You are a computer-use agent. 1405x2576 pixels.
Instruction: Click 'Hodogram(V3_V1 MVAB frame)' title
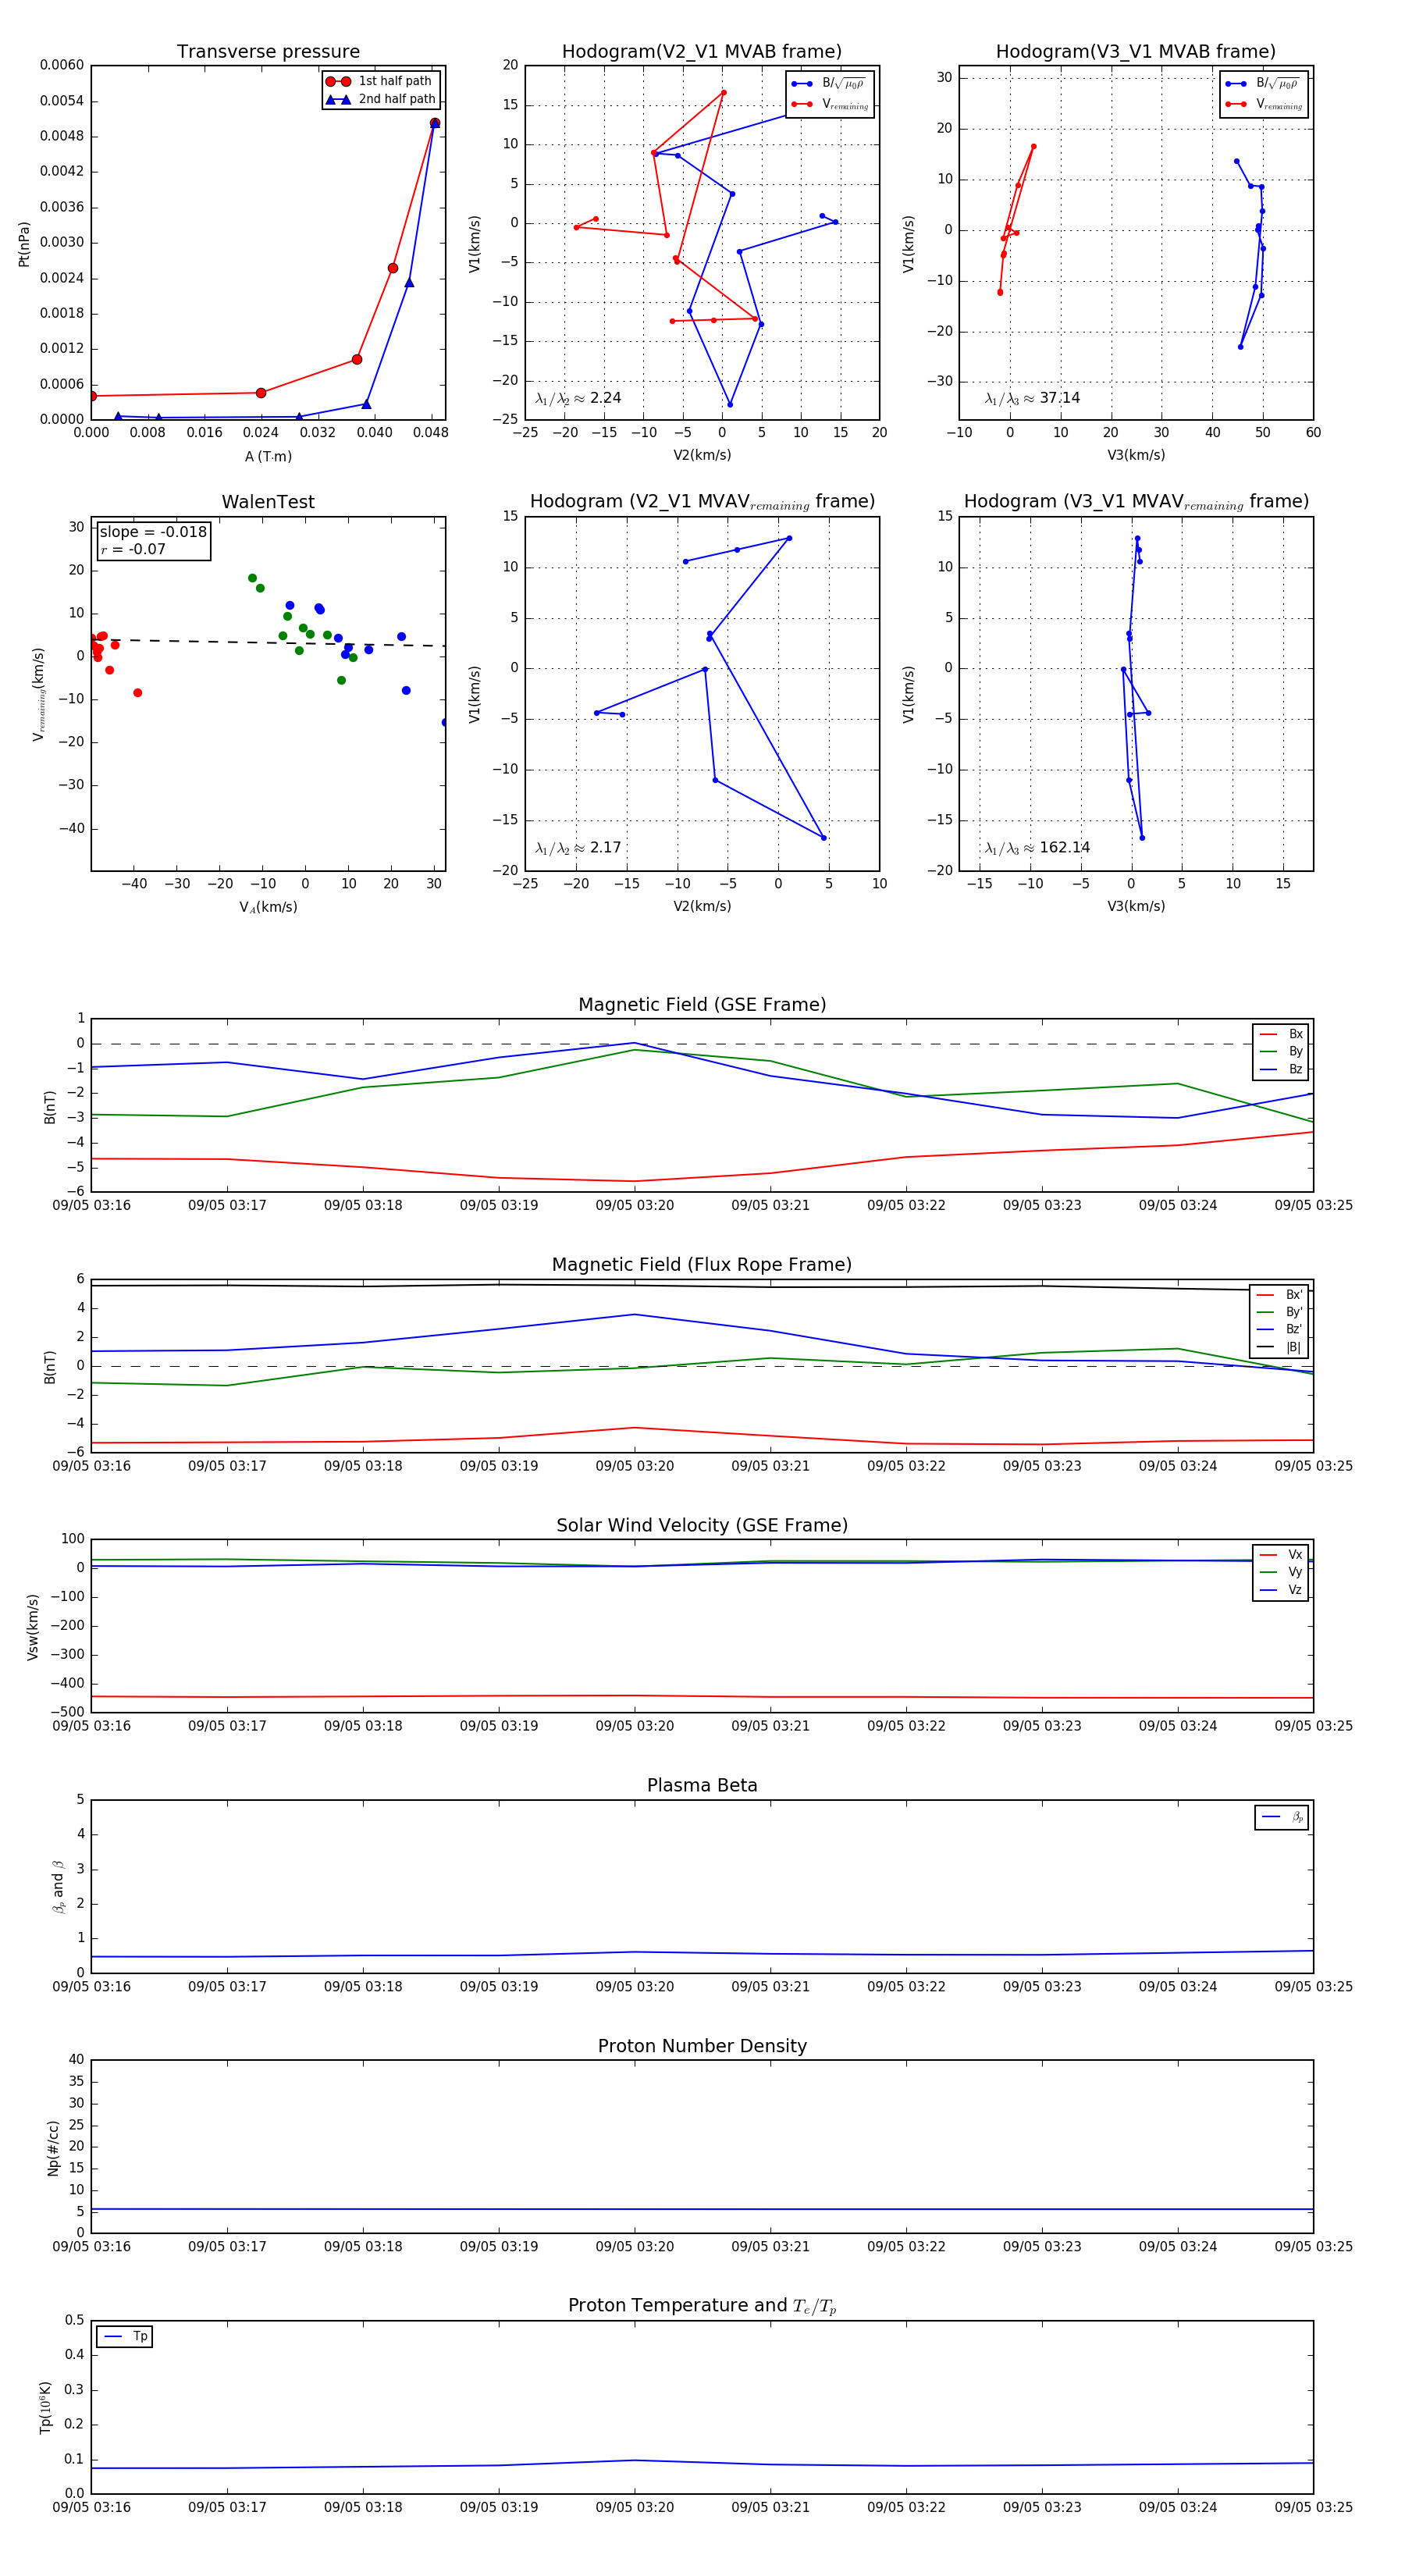point(1135,51)
